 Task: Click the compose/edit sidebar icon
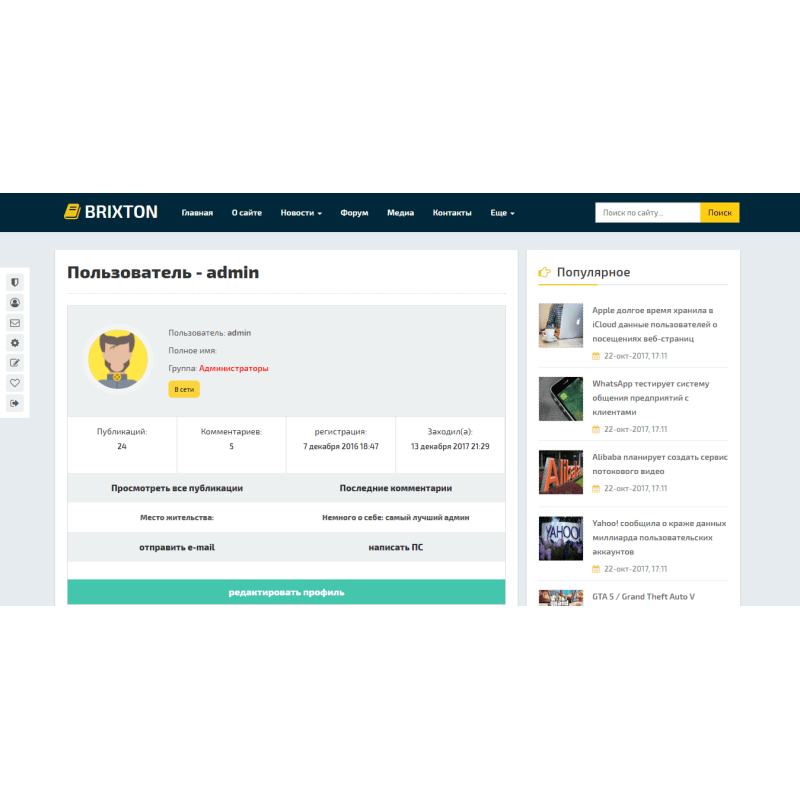pyautogui.click(x=14, y=363)
